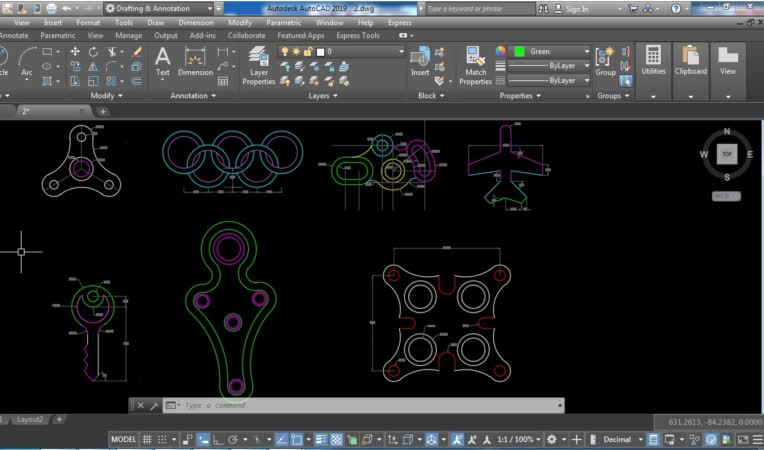Switch to the Collaborate ribbon tab
Image resolution: width=764 pixels, height=450 pixels.
coord(247,36)
